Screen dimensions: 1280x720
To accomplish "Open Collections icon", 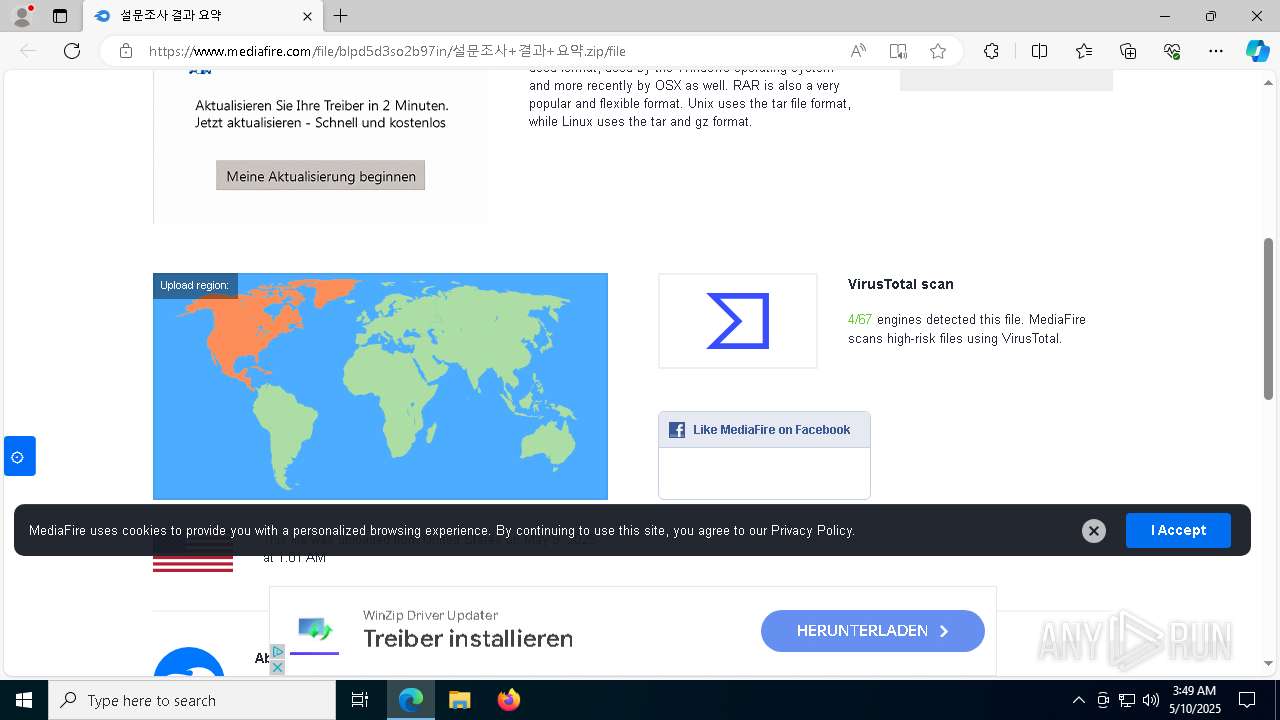I will (x=1128, y=51).
